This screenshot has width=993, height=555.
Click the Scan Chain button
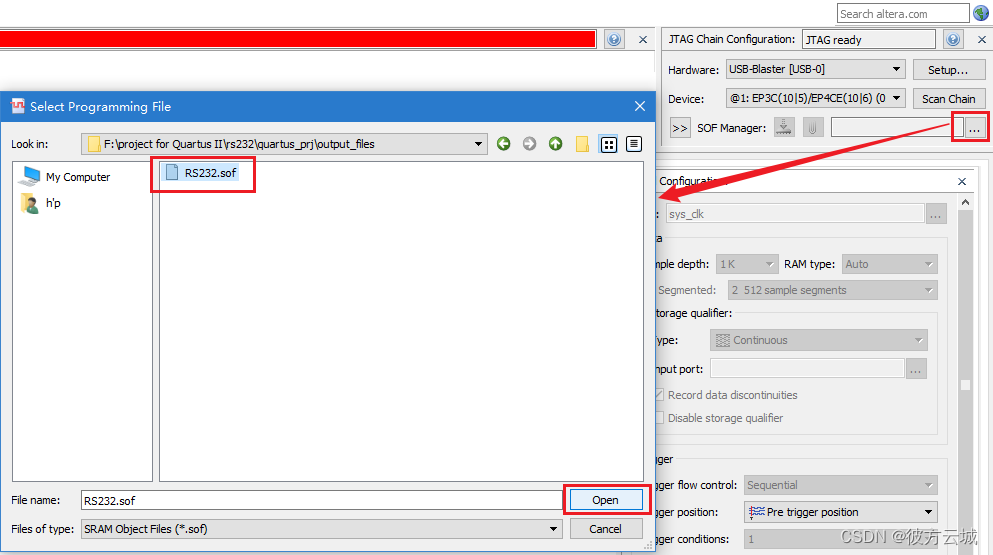click(949, 99)
